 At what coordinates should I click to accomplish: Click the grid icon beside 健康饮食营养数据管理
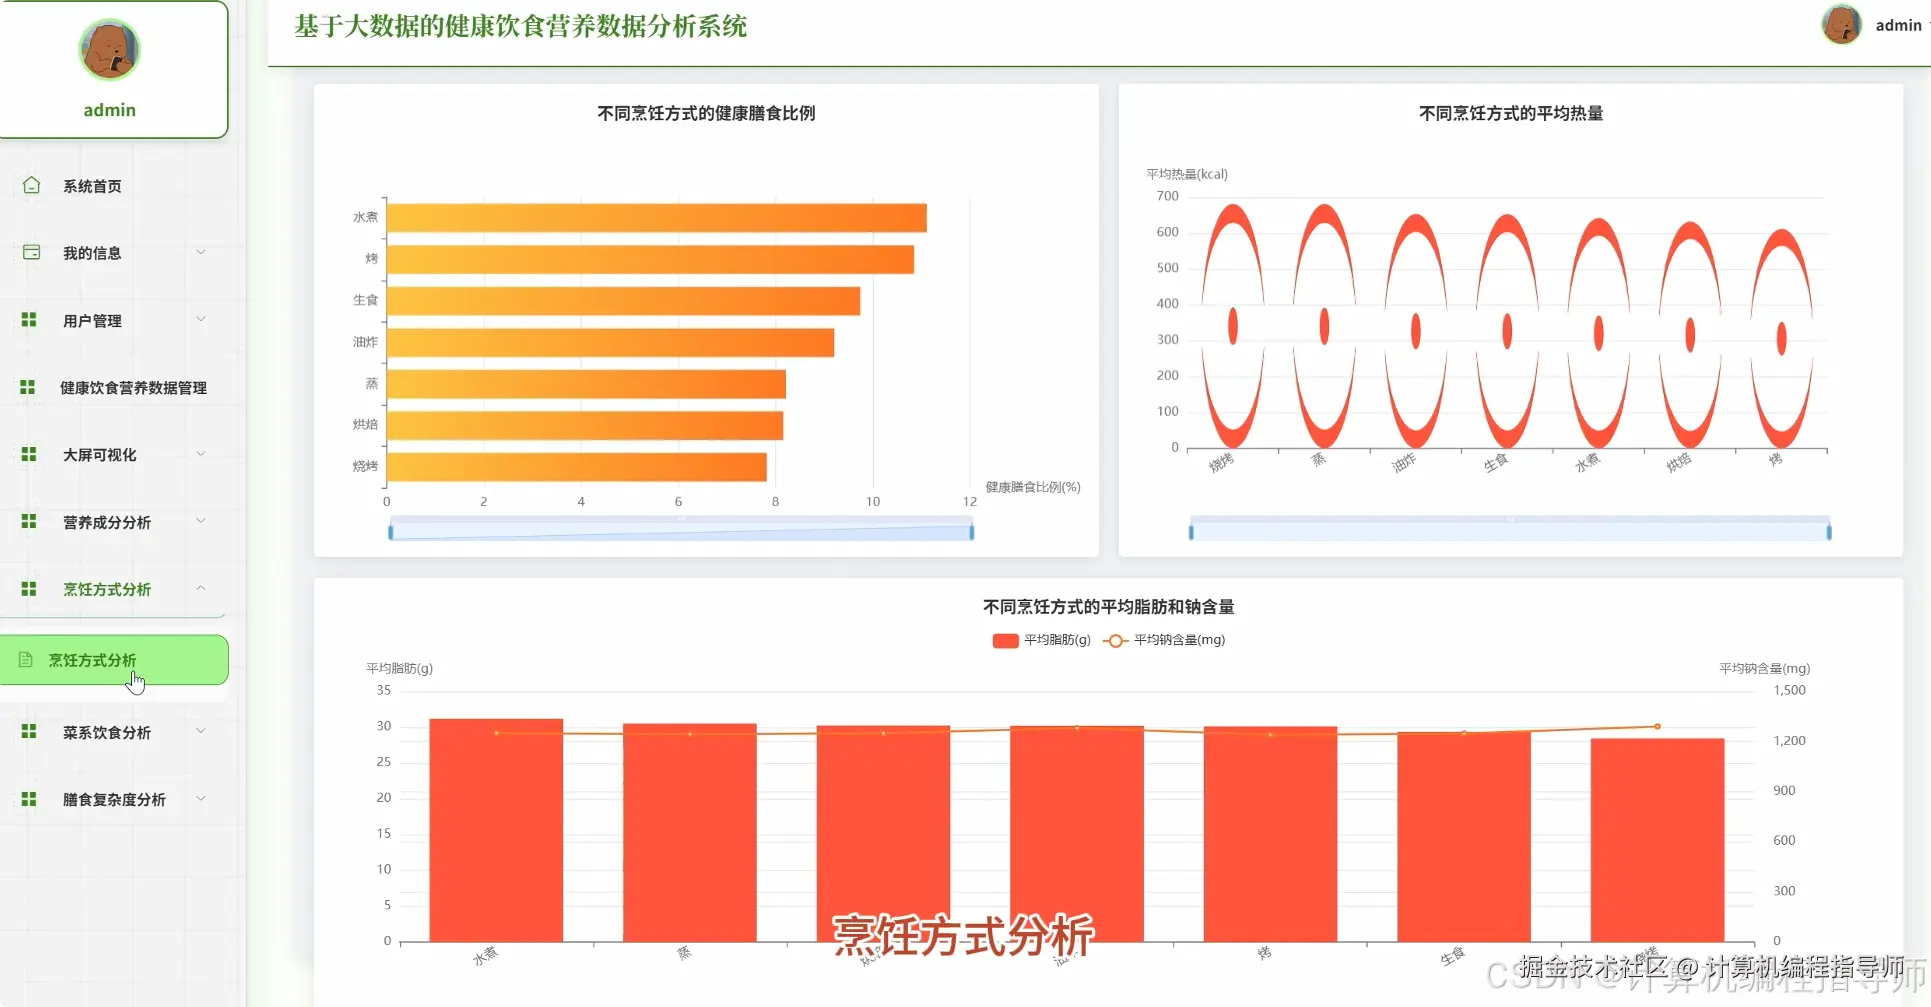tap(28, 387)
